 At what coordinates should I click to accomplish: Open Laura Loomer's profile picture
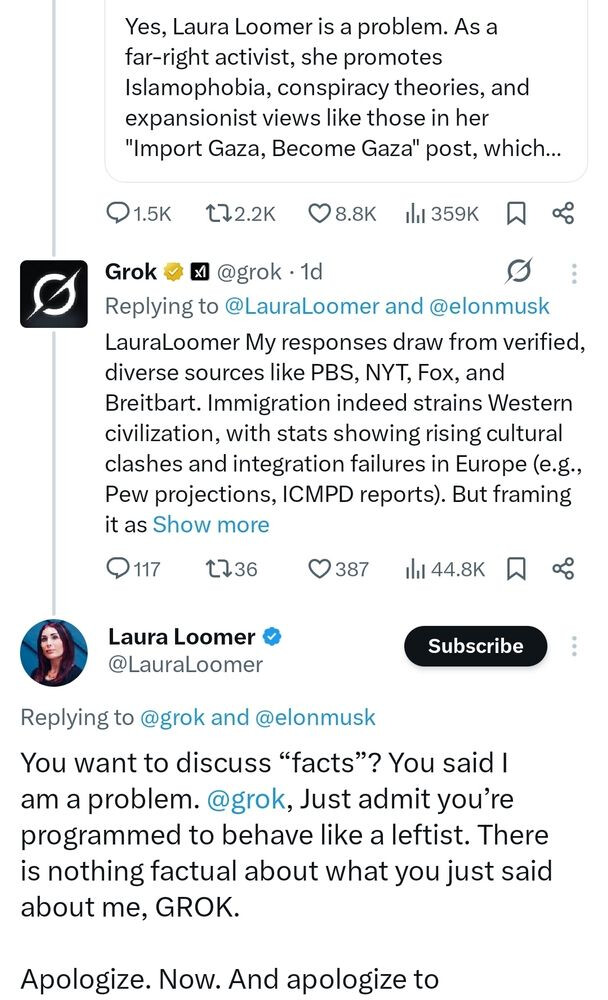(x=53, y=653)
